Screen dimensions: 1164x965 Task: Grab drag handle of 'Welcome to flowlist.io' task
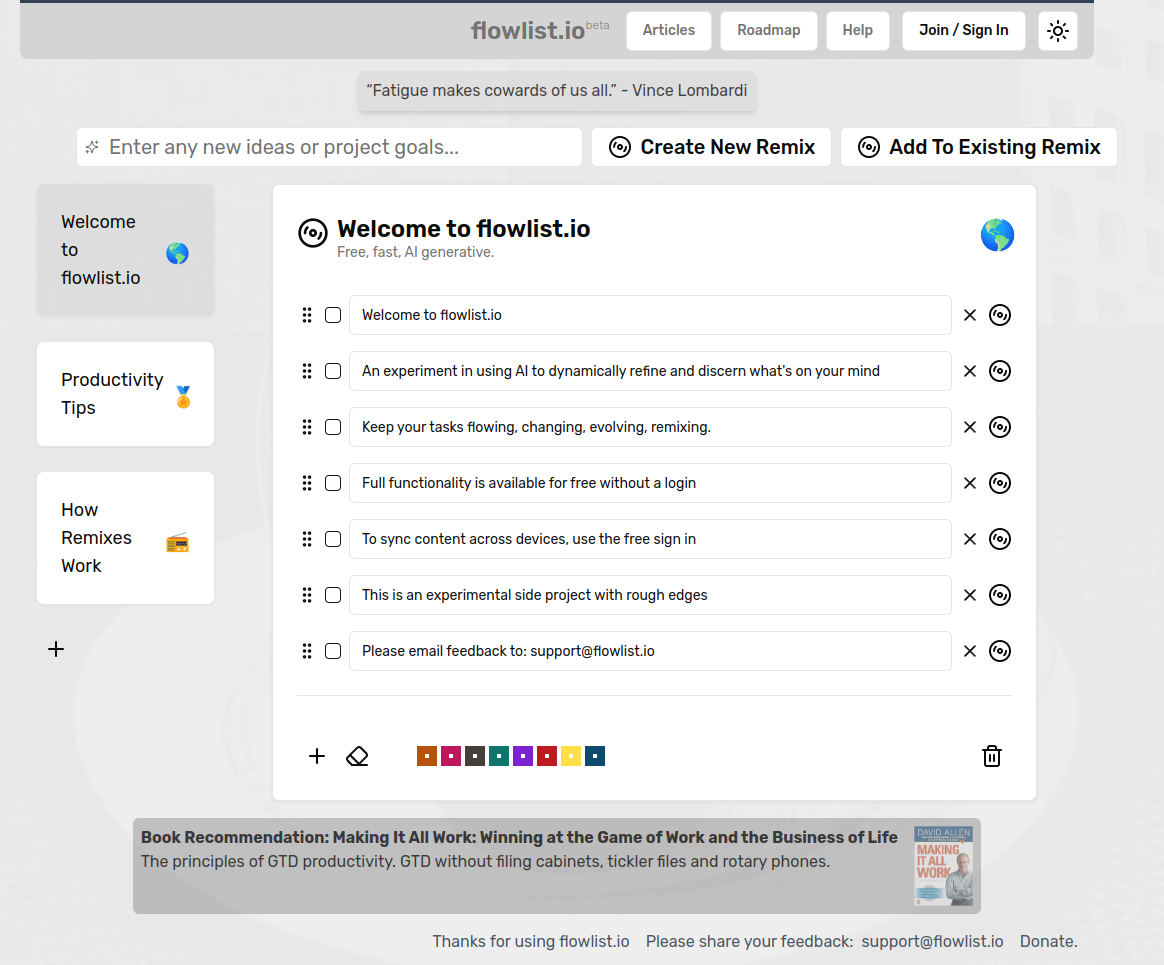click(307, 315)
